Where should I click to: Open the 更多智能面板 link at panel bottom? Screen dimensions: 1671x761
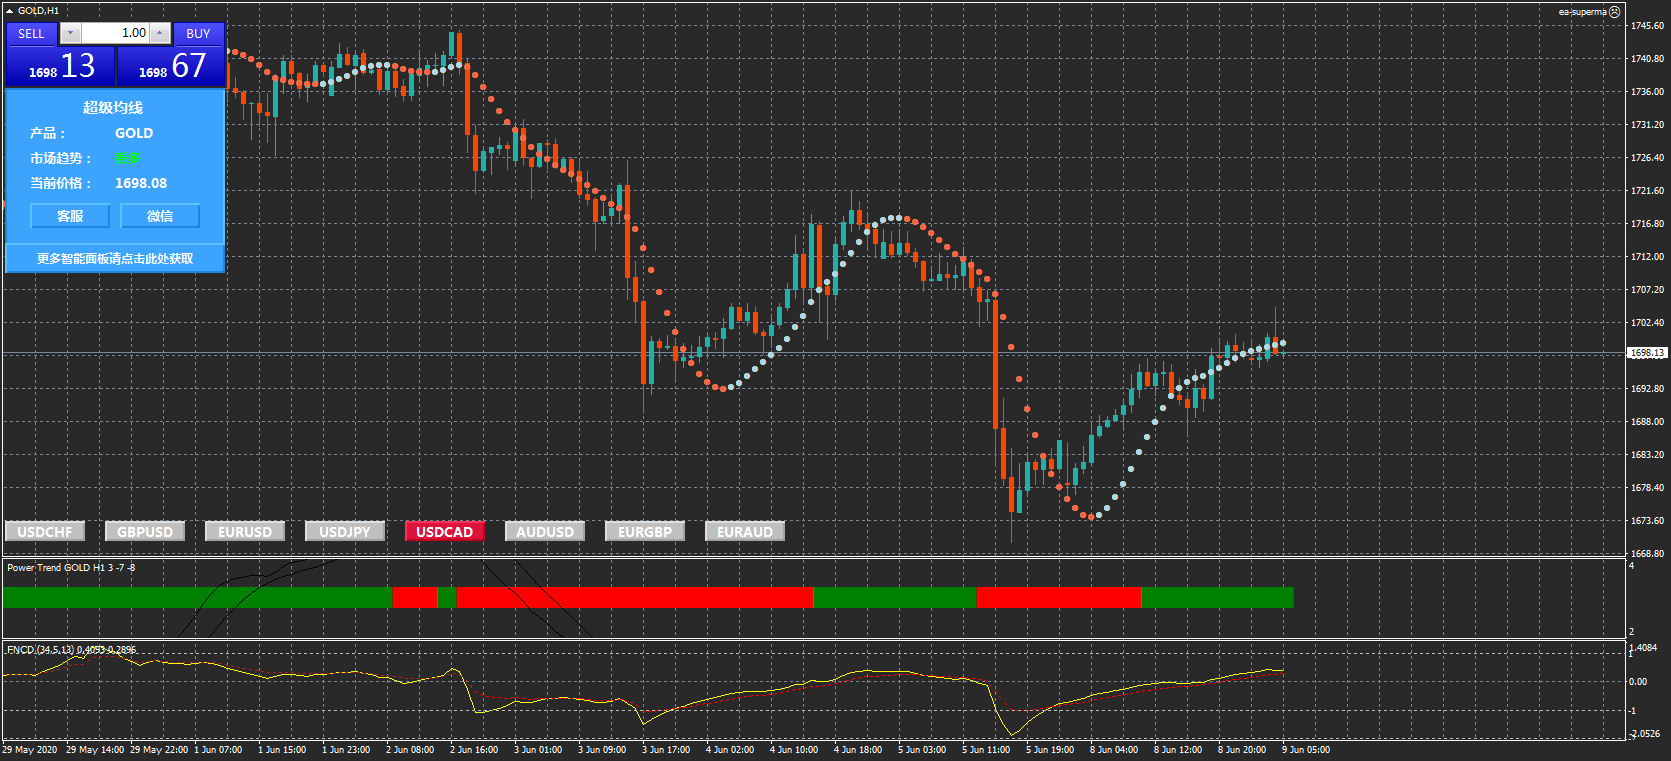pyautogui.click(x=115, y=259)
